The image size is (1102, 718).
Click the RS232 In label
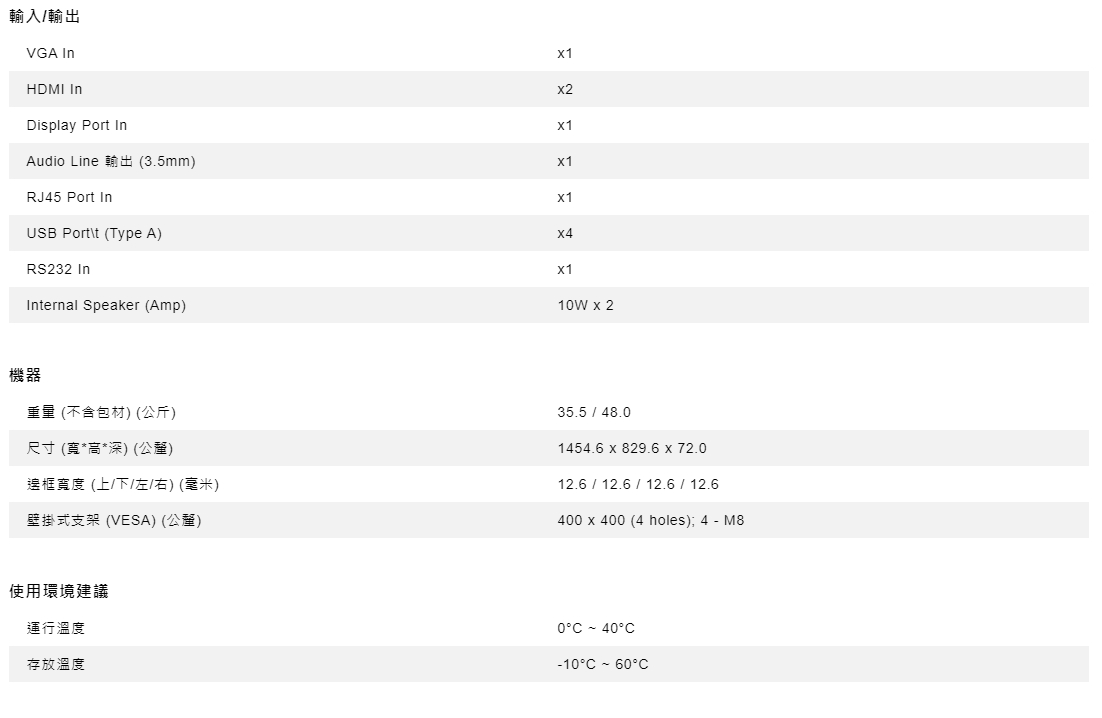pyautogui.click(x=58, y=269)
